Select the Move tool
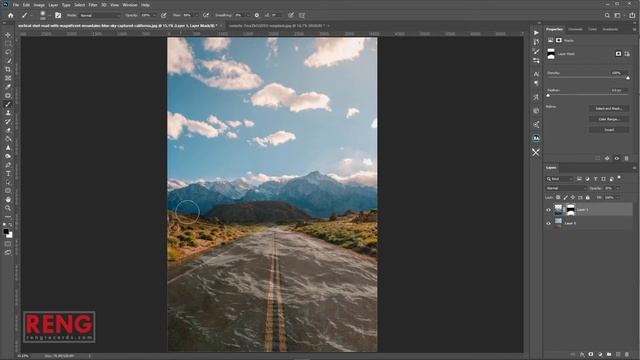This screenshot has width=640, height=360. point(8,35)
